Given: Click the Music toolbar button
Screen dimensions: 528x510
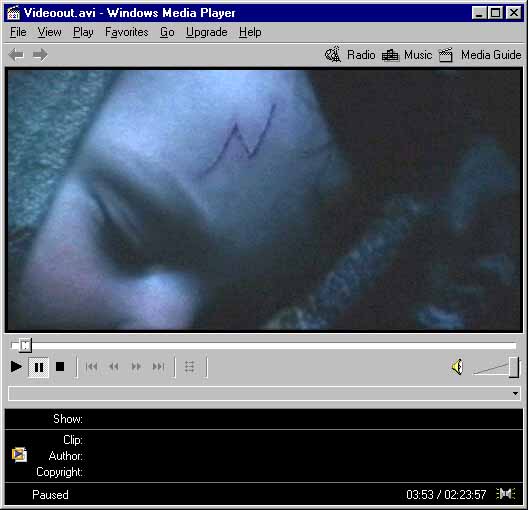Looking at the screenshot, I should (x=407, y=55).
